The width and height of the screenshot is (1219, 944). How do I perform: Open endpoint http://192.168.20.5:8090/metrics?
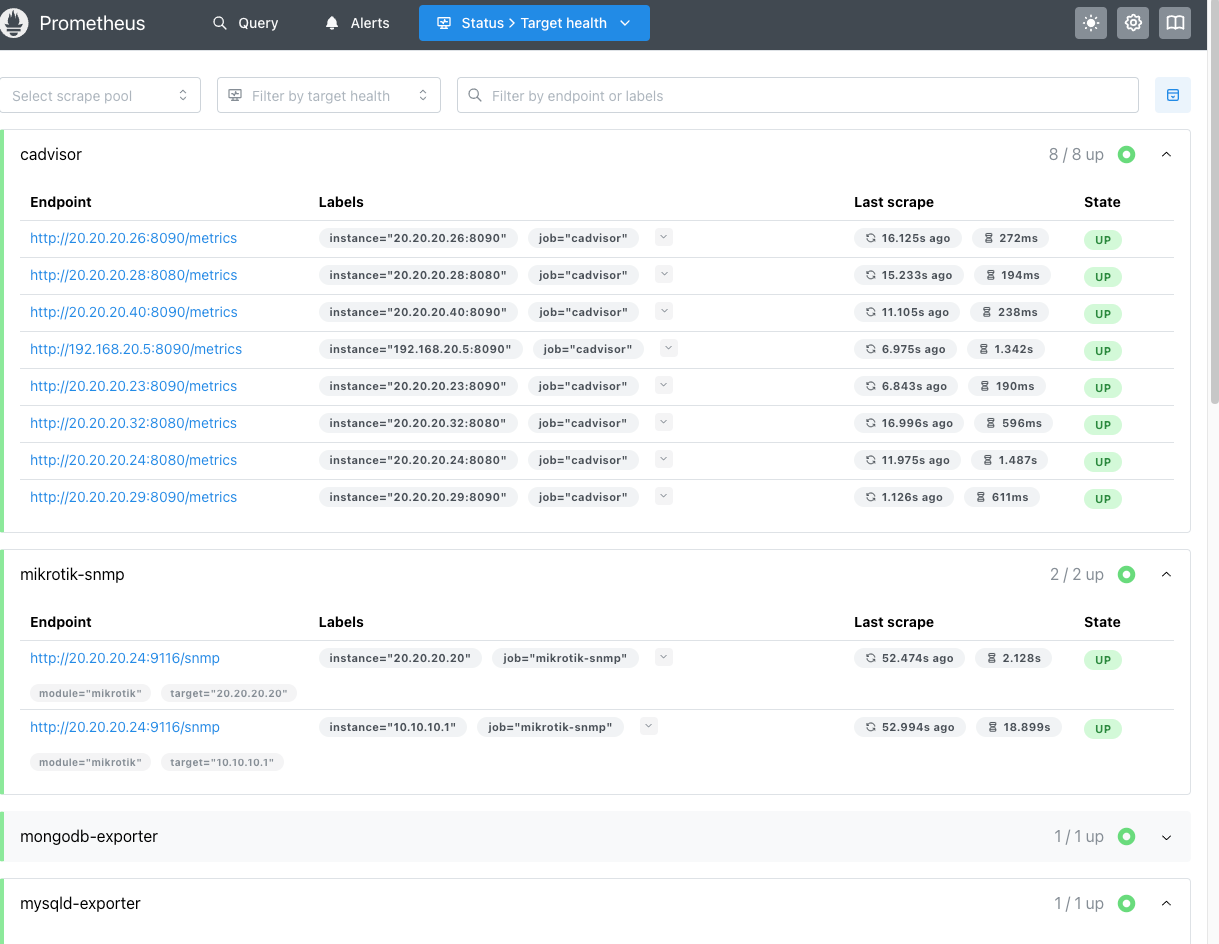pyautogui.click(x=136, y=349)
